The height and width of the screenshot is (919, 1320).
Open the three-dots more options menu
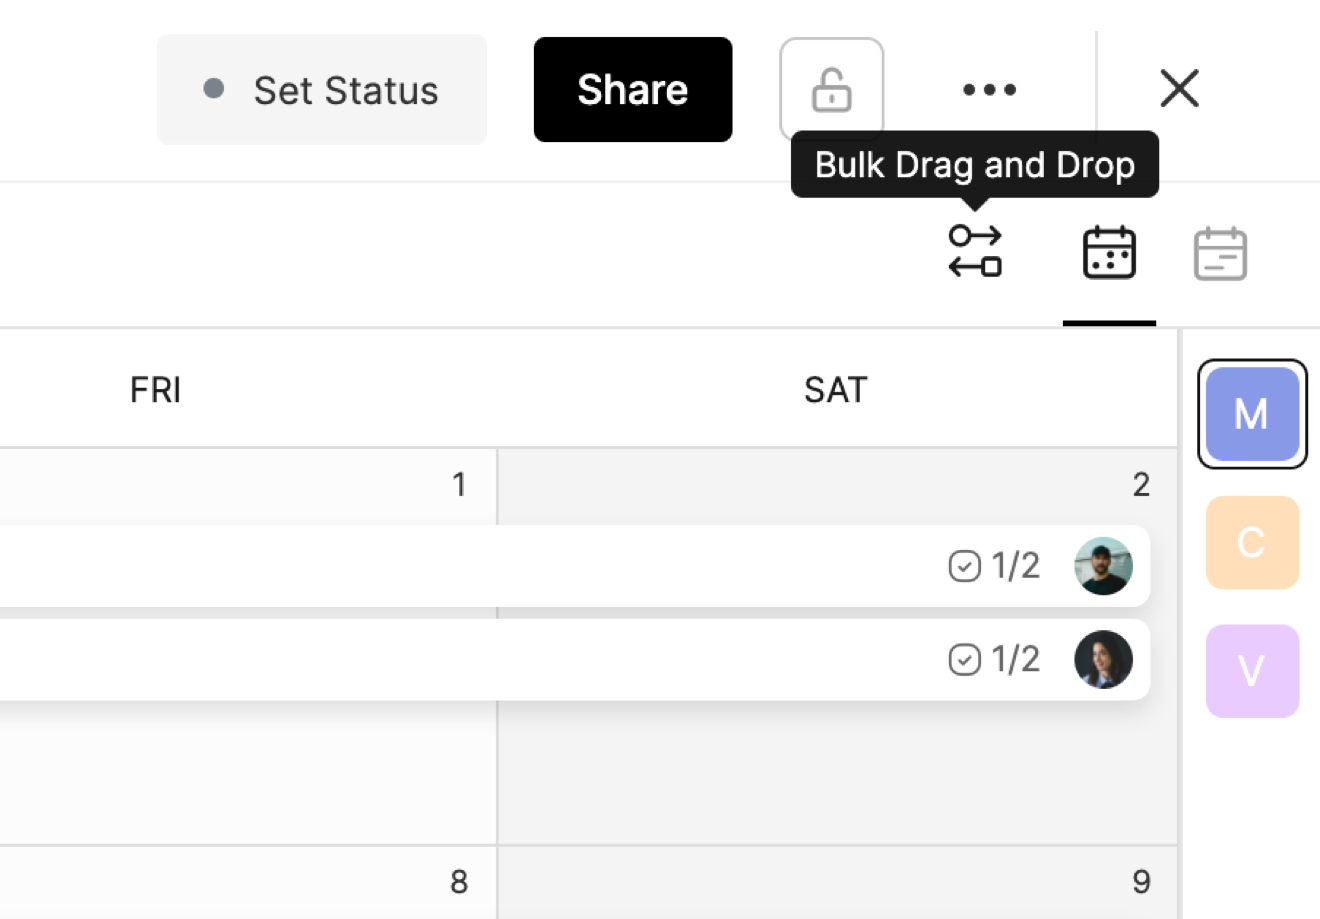point(989,90)
